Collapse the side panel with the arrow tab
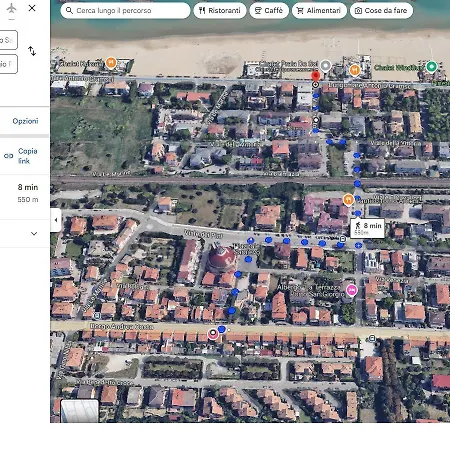This screenshot has height=450, width=450. click(x=56, y=220)
